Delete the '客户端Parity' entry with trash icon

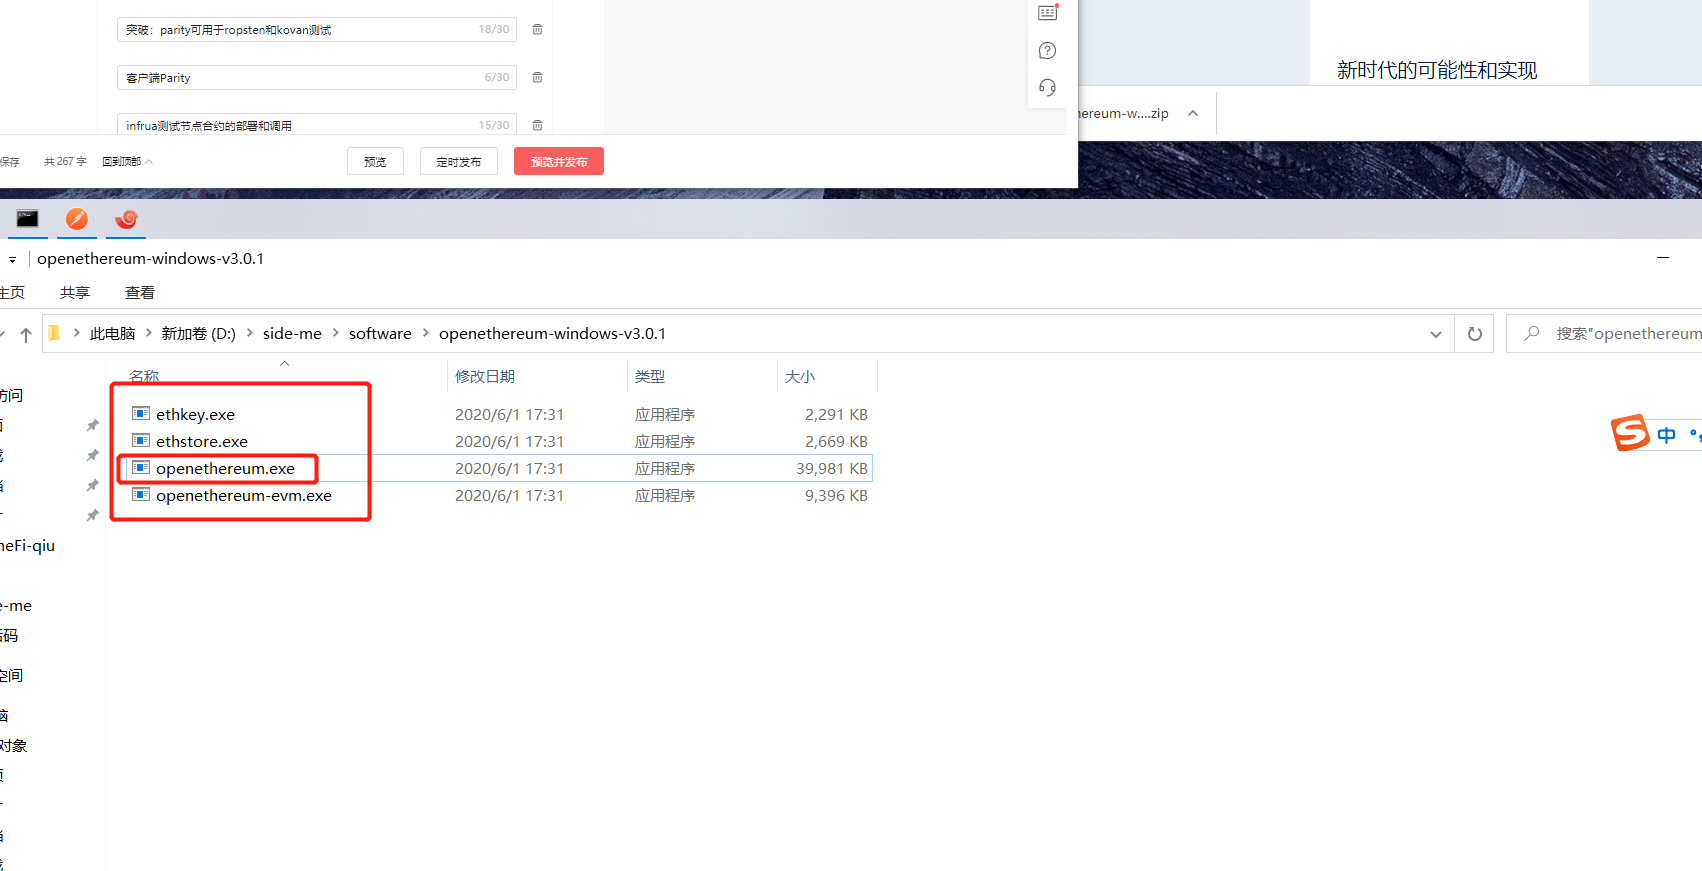[x=537, y=77]
